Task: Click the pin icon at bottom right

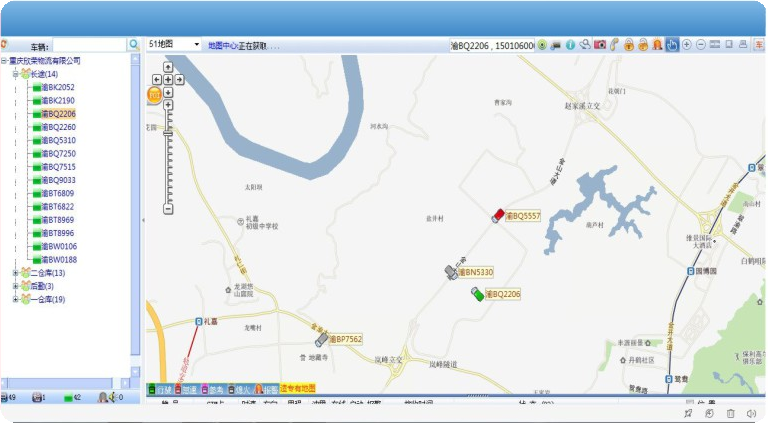Action: [x=688, y=414]
